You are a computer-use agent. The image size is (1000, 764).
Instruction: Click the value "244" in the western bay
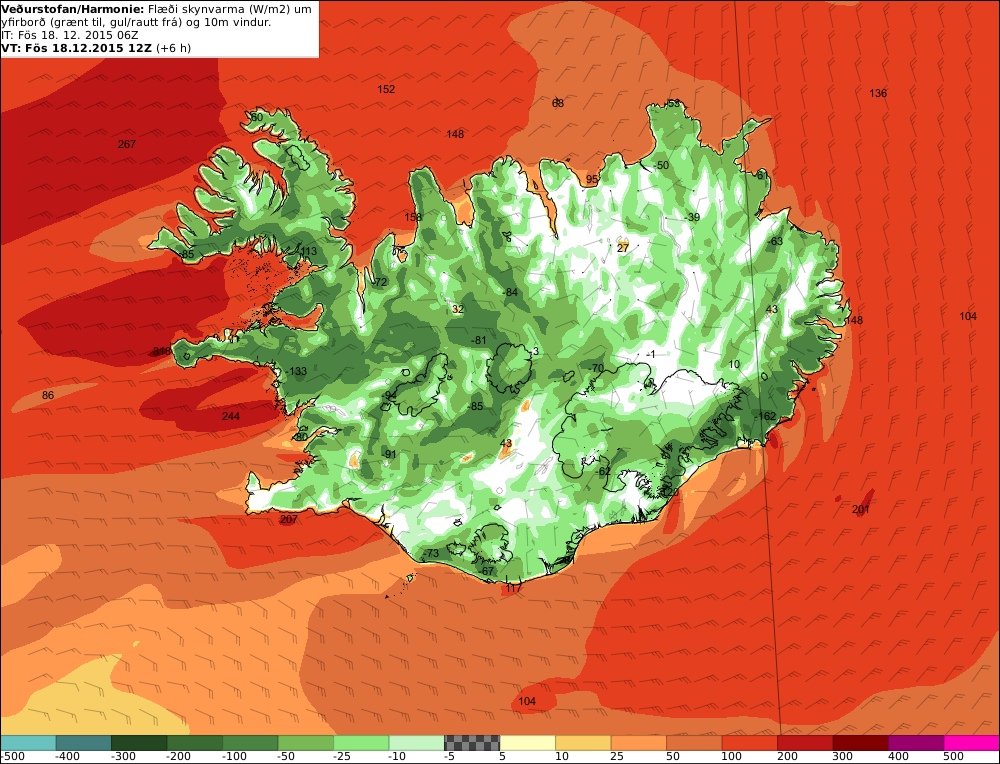(x=231, y=416)
